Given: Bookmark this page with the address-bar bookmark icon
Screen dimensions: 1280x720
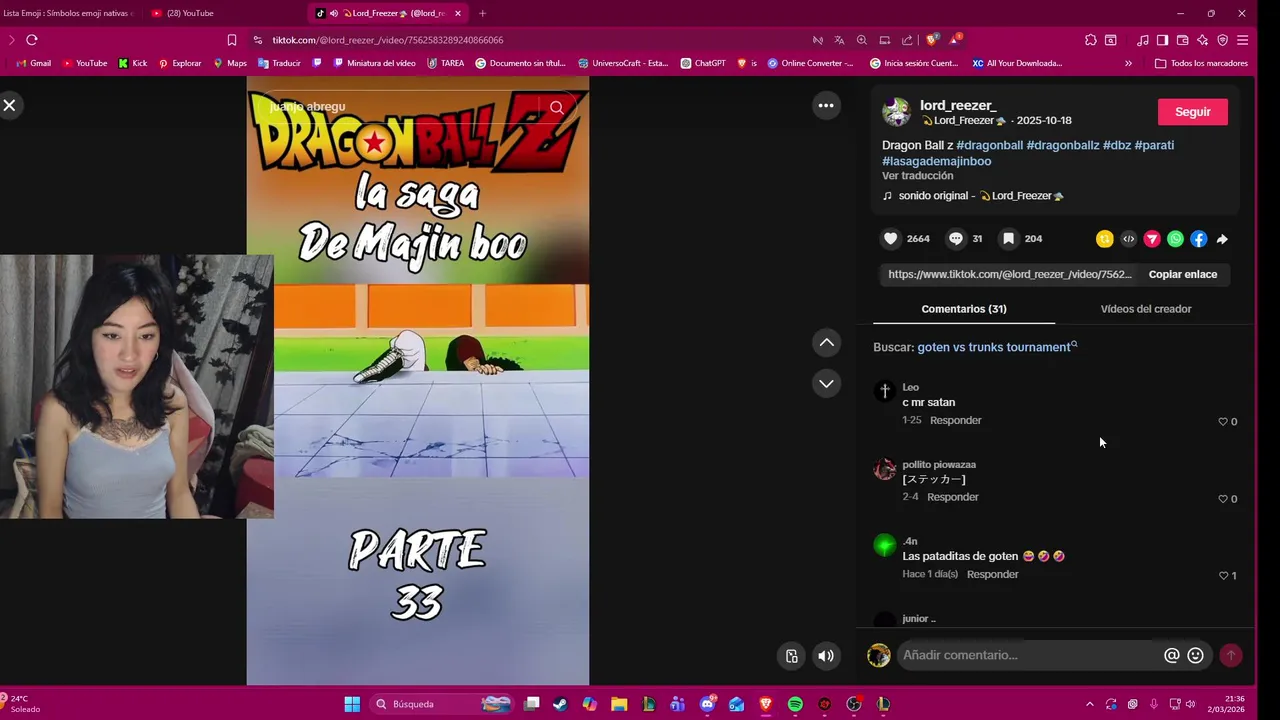Looking at the screenshot, I should click(232, 40).
